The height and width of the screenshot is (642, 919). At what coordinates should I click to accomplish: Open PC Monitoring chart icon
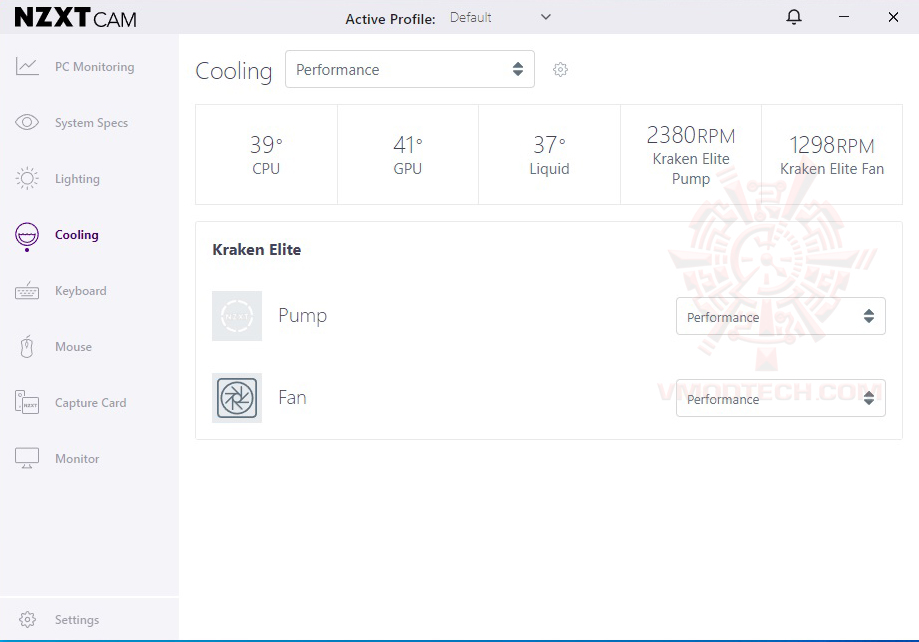[27, 66]
